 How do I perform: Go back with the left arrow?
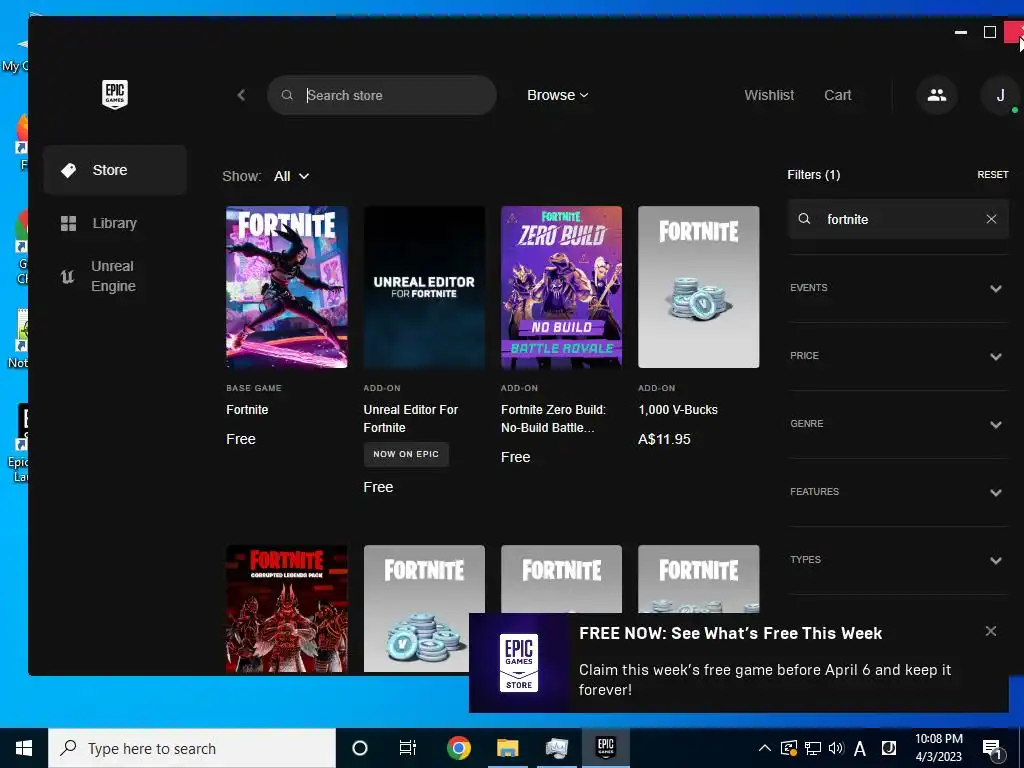tap(241, 95)
